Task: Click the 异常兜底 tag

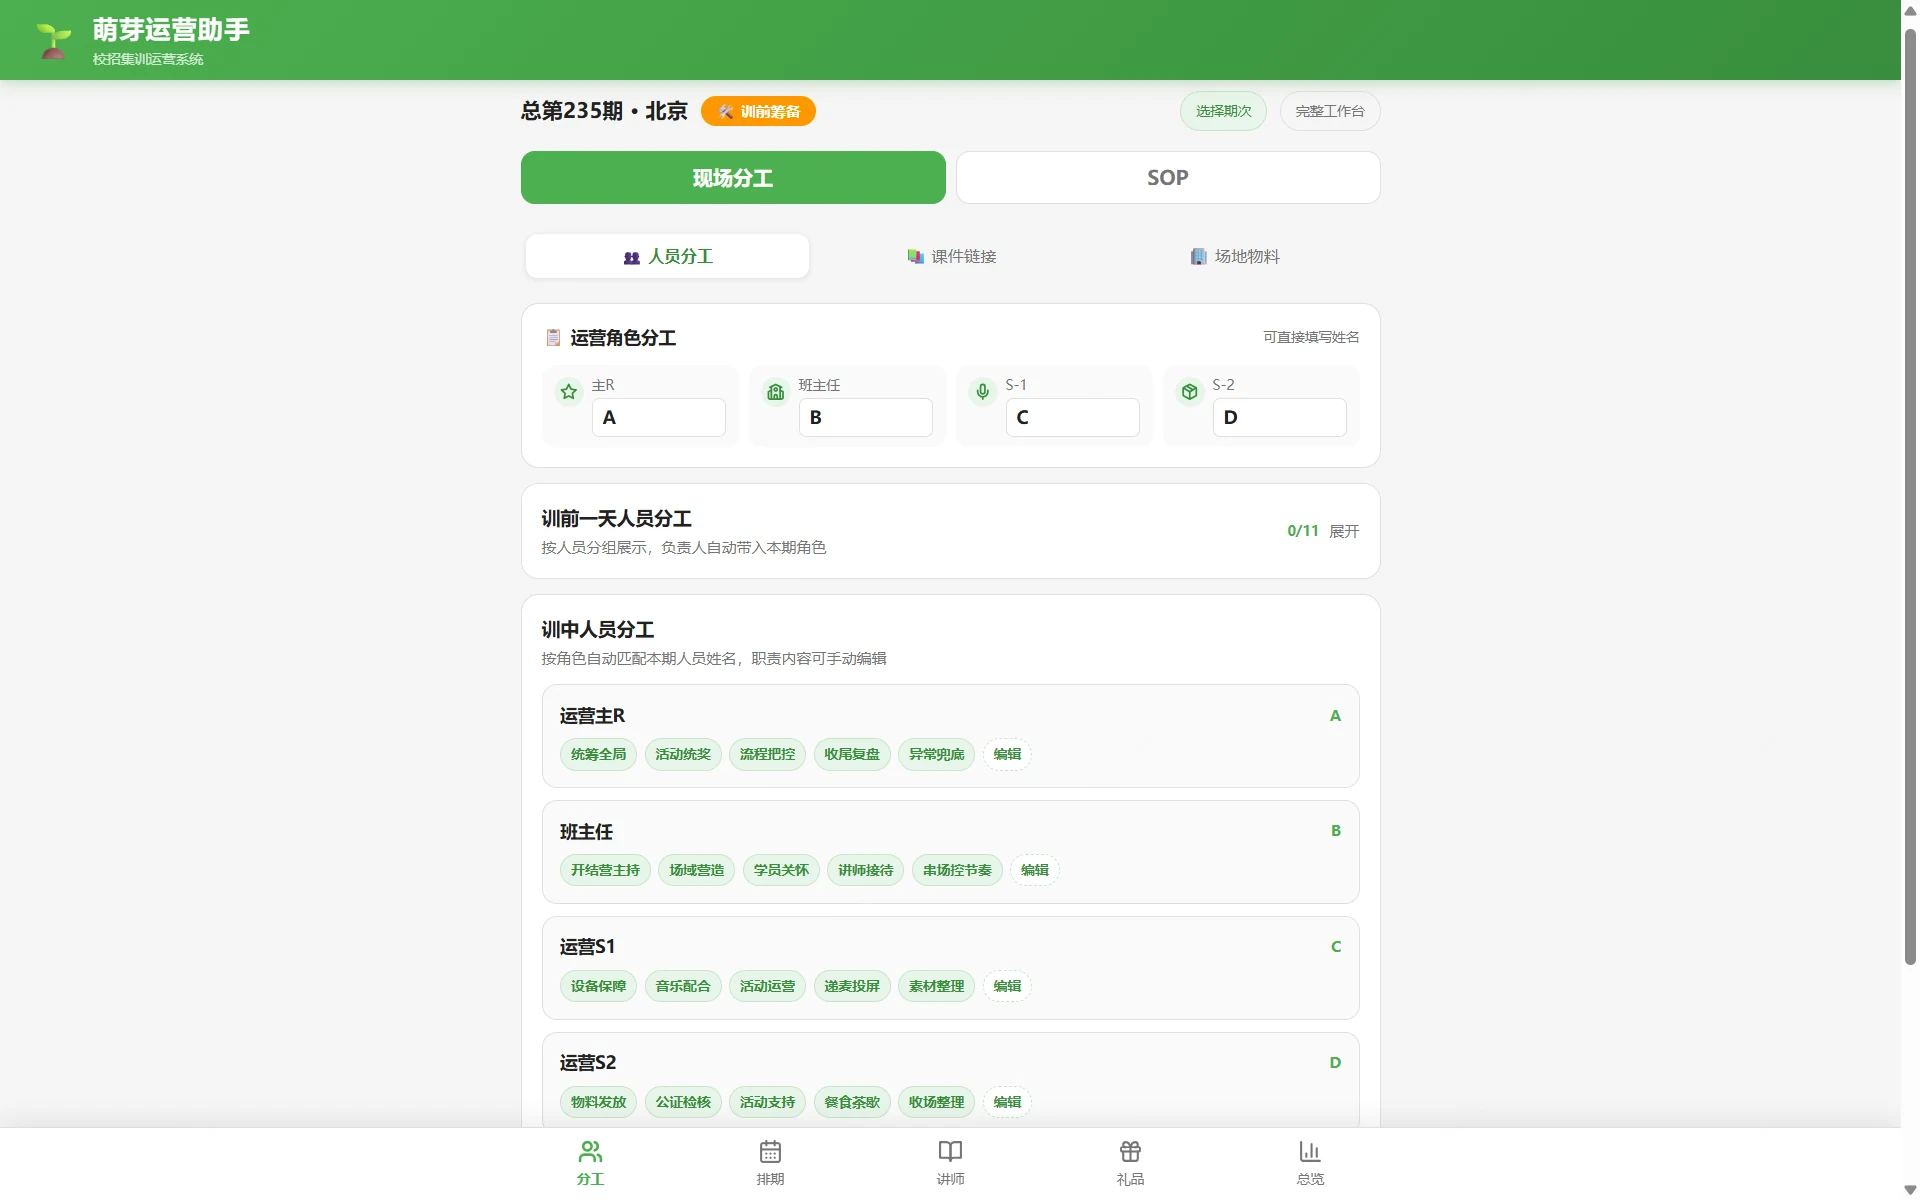Action: [x=936, y=754]
